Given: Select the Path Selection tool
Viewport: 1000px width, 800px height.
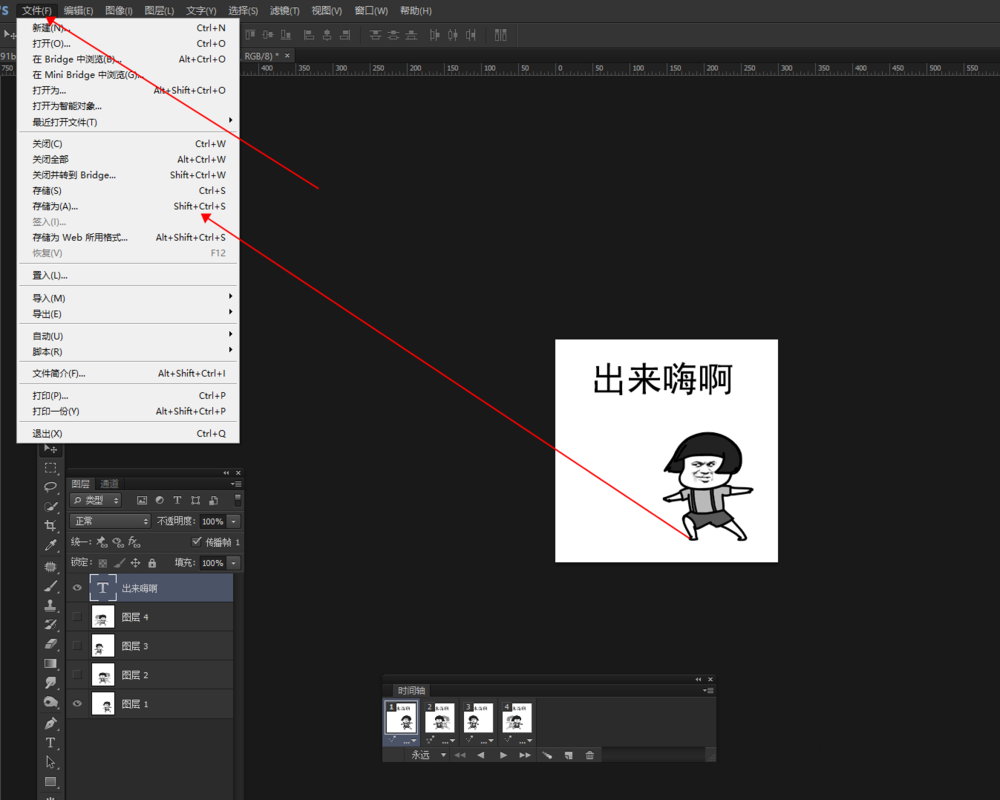Looking at the screenshot, I should tap(50, 762).
